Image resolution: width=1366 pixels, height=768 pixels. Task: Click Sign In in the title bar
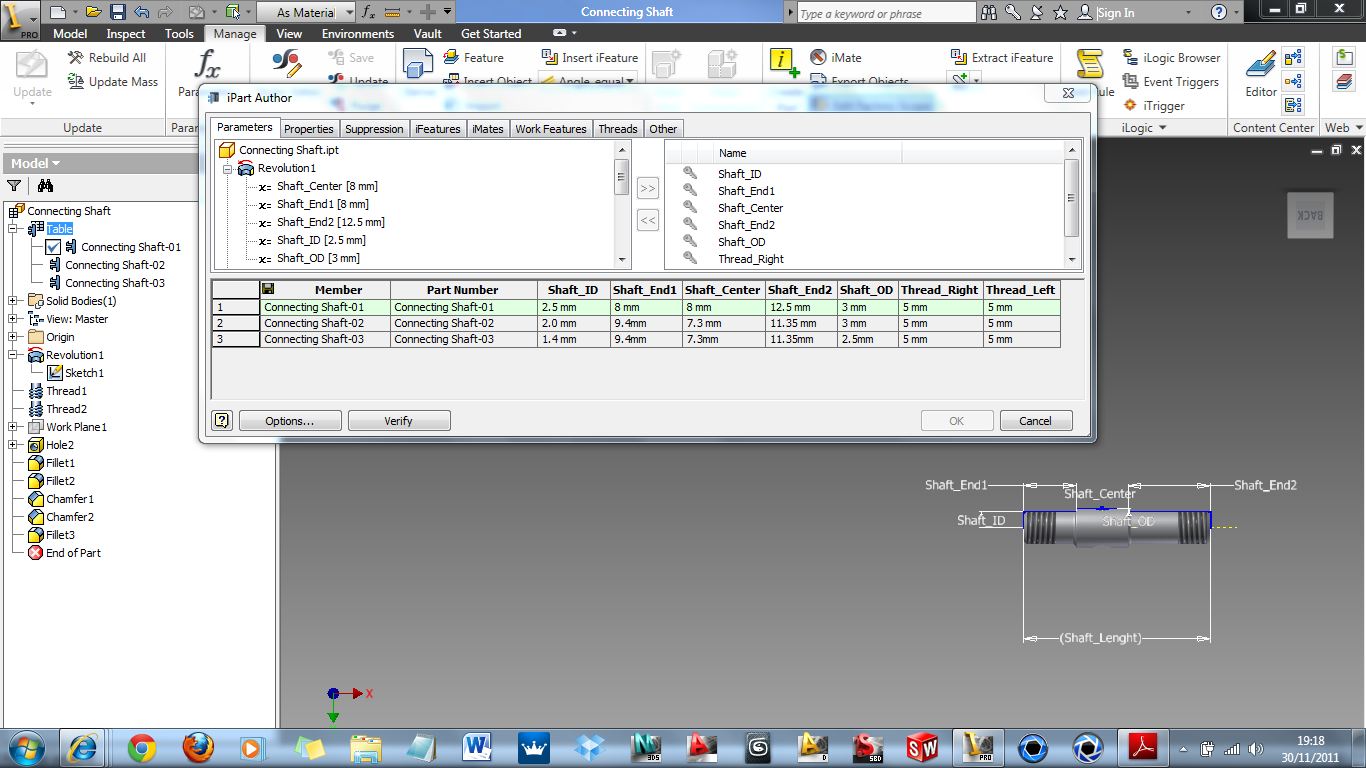(x=1115, y=13)
